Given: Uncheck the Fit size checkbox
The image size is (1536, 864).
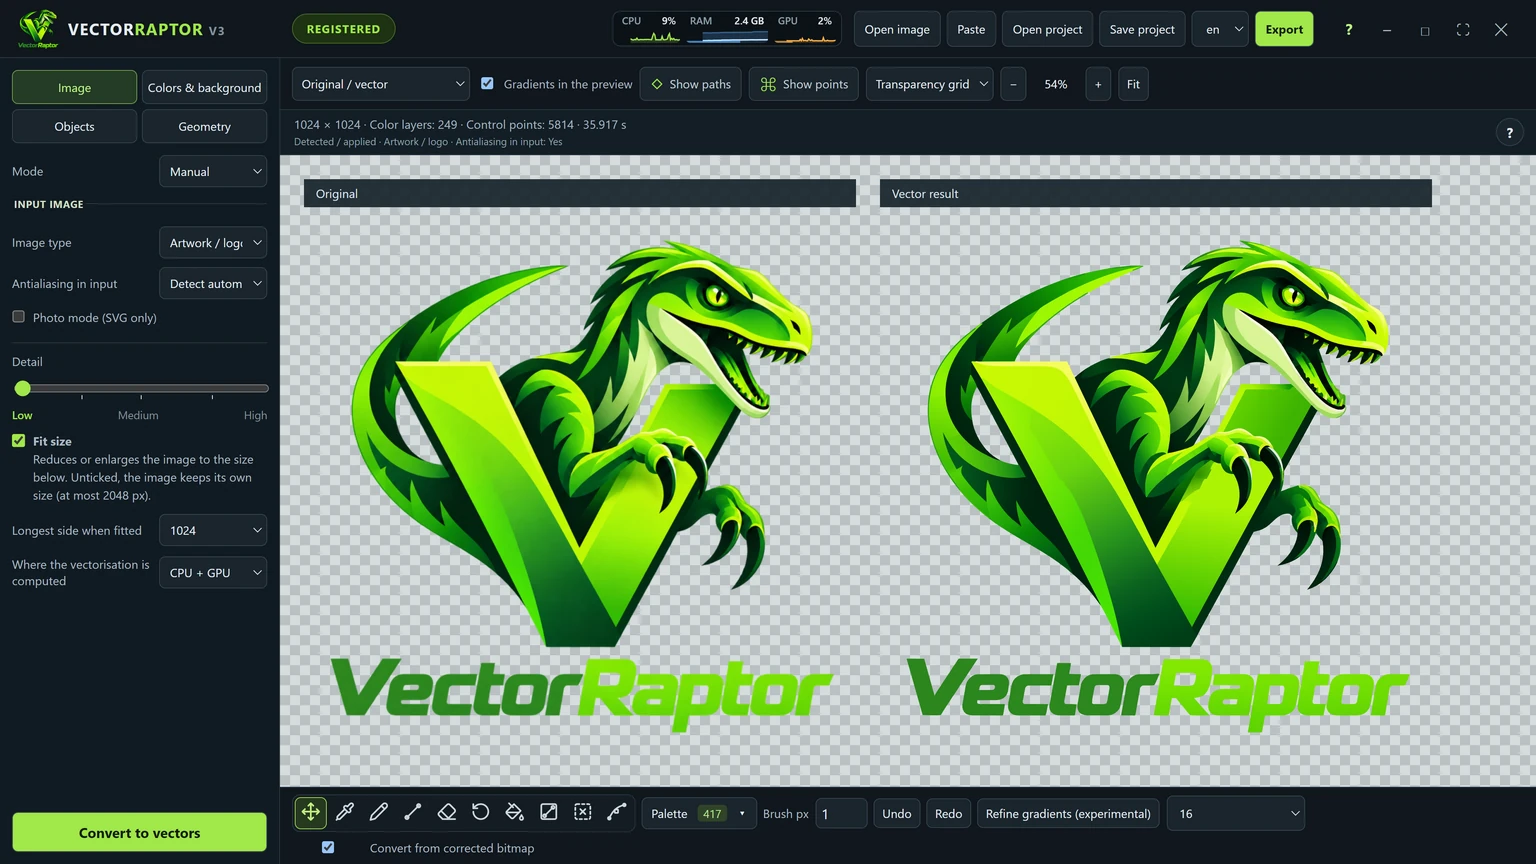Looking at the screenshot, I should 19,441.
